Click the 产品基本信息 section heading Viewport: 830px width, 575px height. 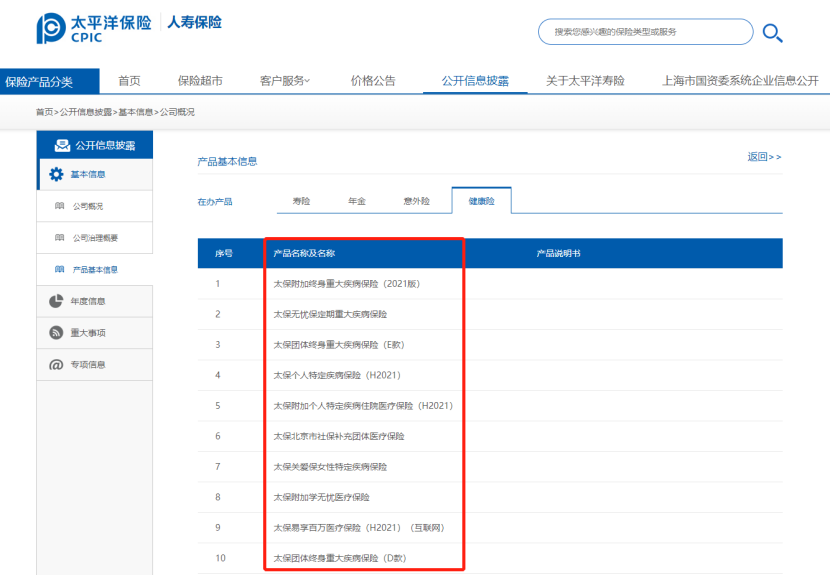(x=228, y=161)
